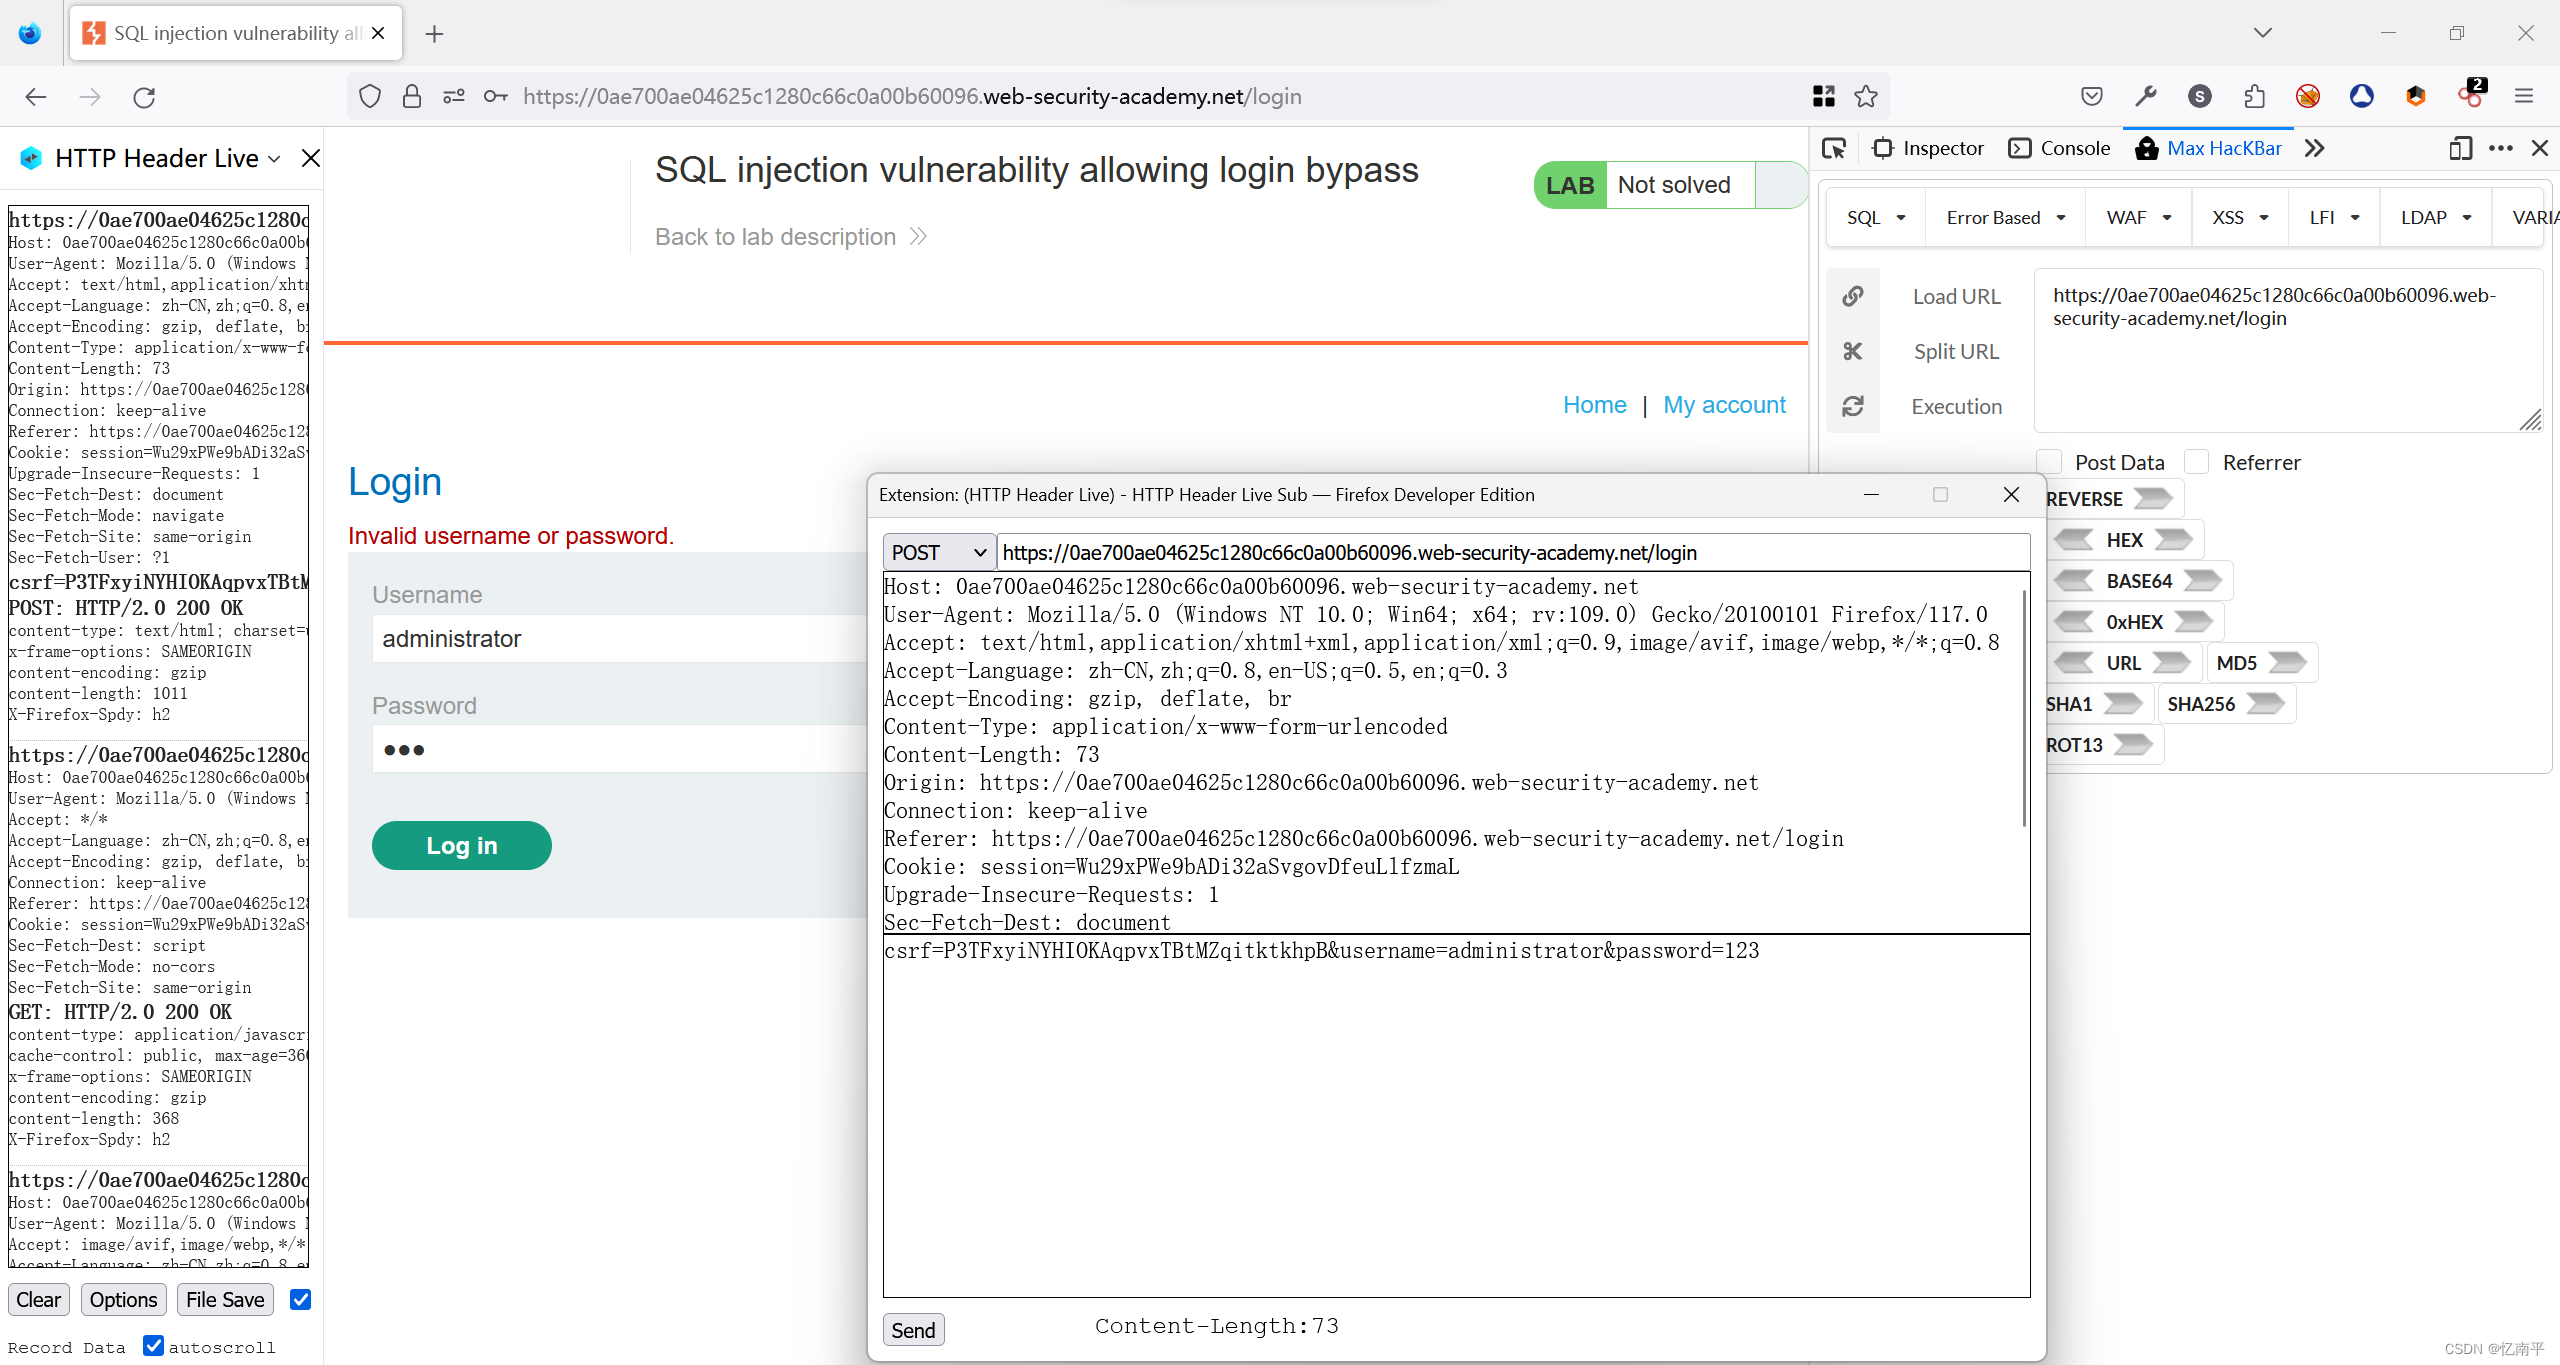
Task: Click the Load URL link icon in HackBar
Action: (x=1853, y=296)
